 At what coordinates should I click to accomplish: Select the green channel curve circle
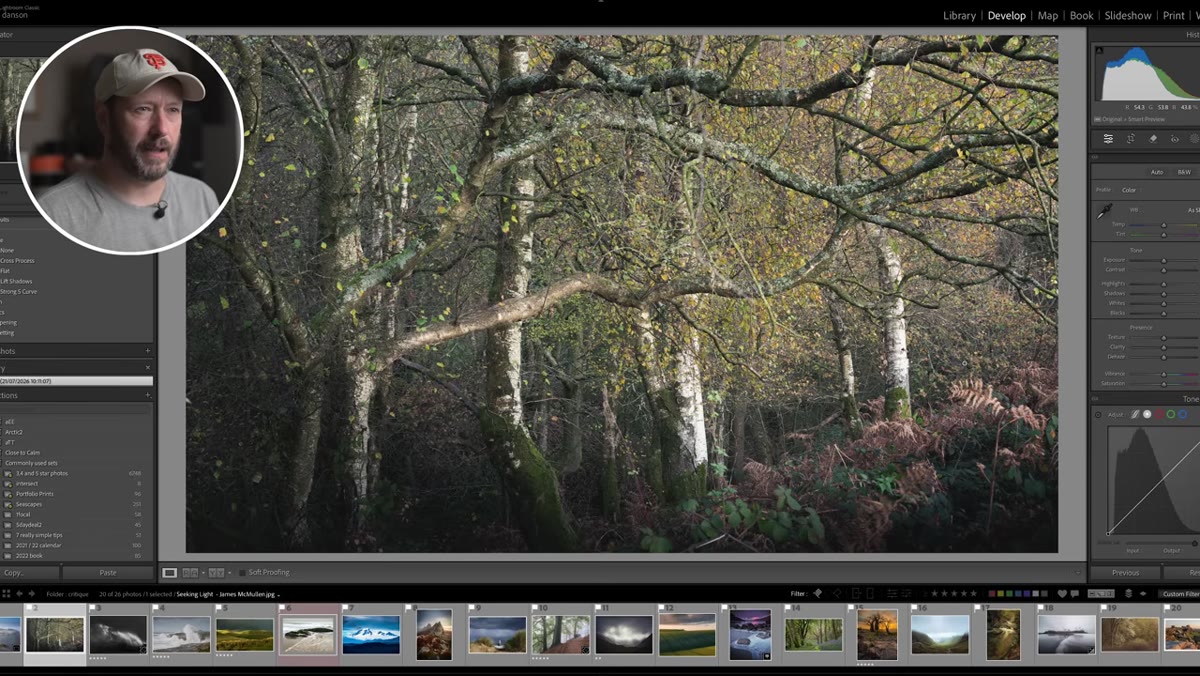click(1171, 414)
